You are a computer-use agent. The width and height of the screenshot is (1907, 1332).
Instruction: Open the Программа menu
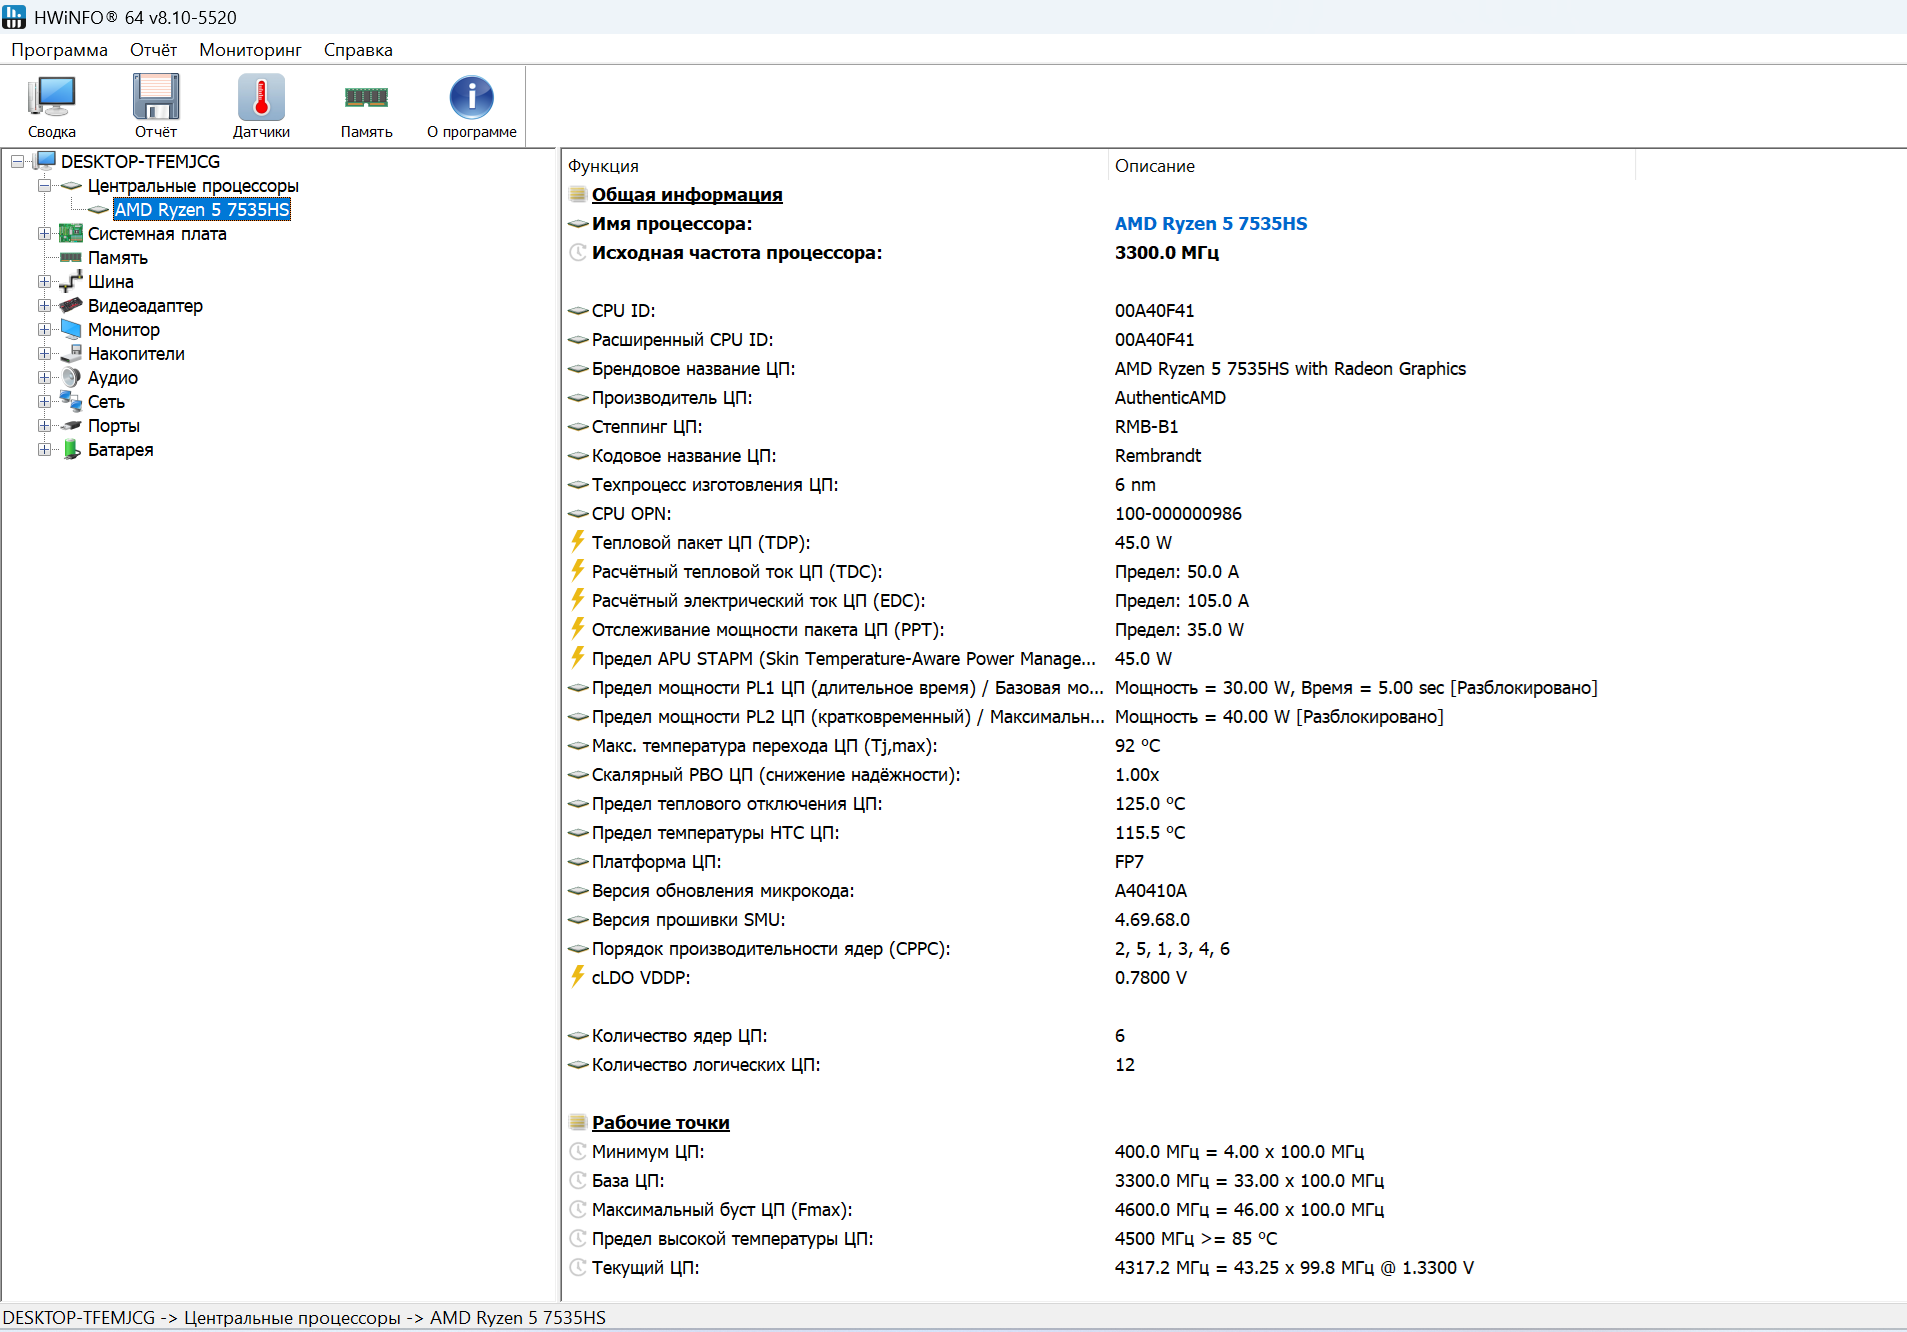(59, 50)
